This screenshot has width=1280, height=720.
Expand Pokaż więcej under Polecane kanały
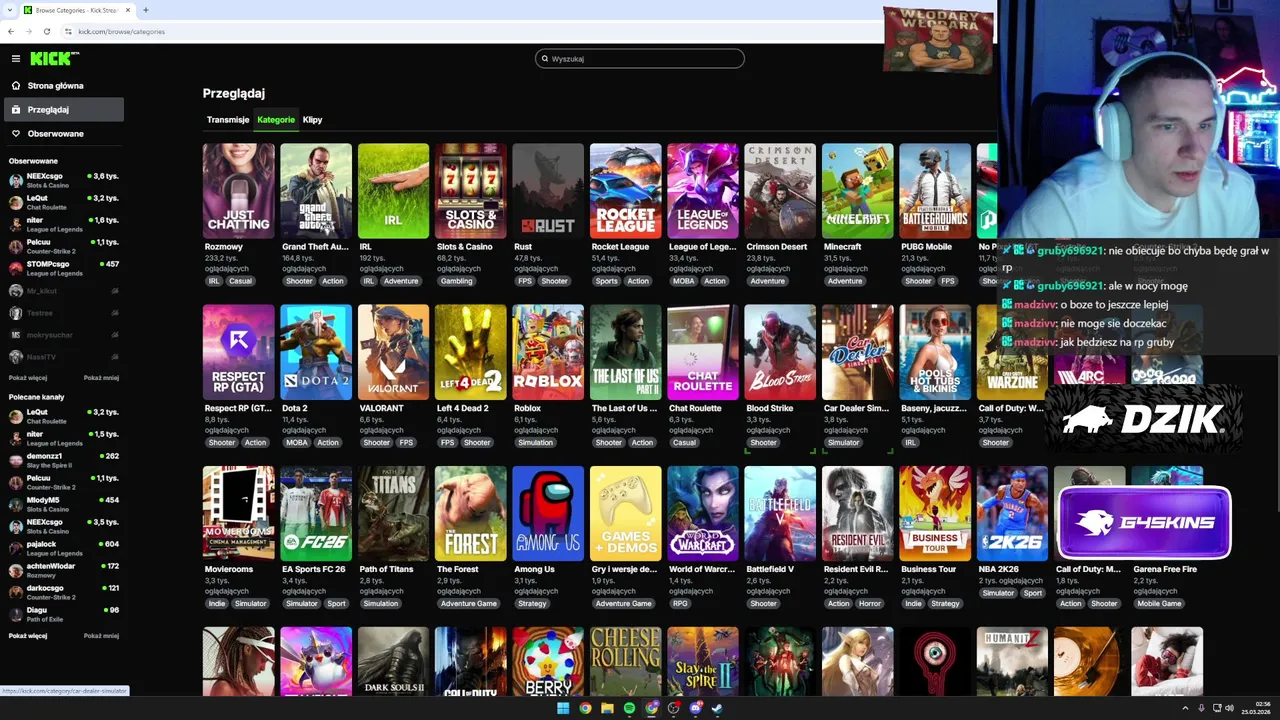click(x=28, y=636)
